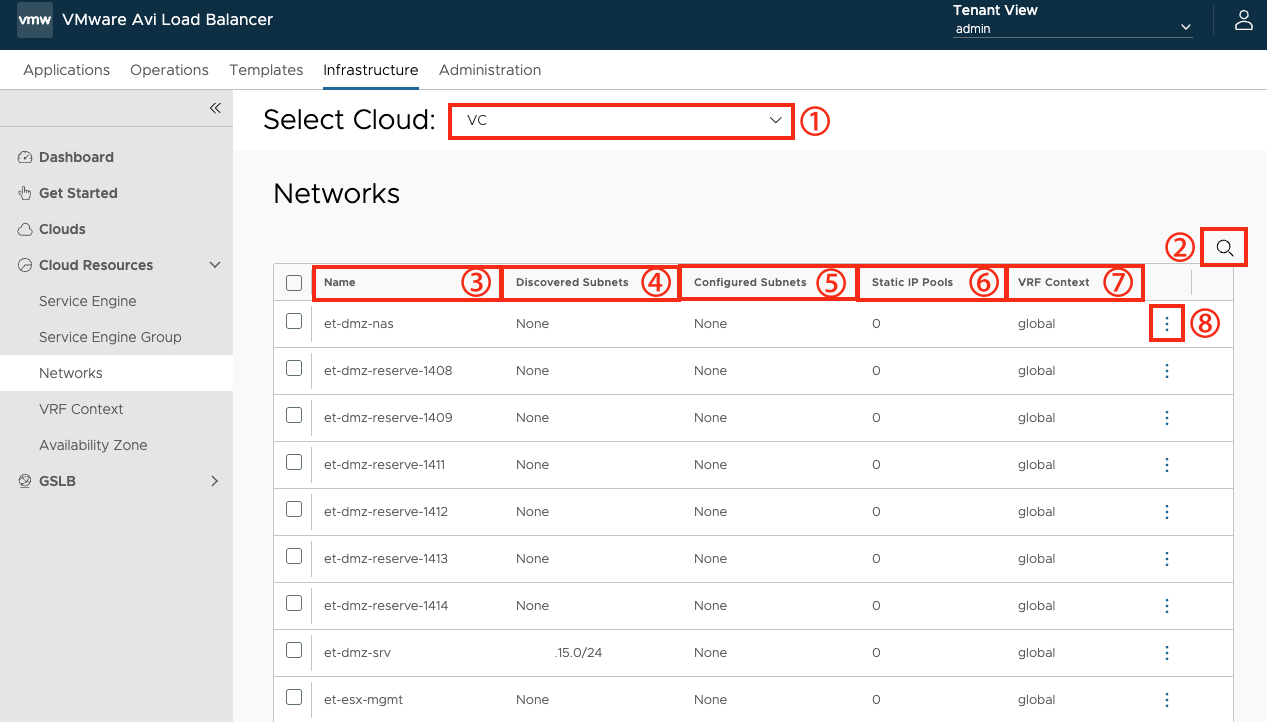Viewport: 1267px width, 722px height.
Task: Collapse the sidebar with the double-chevron icon
Action: coord(215,108)
